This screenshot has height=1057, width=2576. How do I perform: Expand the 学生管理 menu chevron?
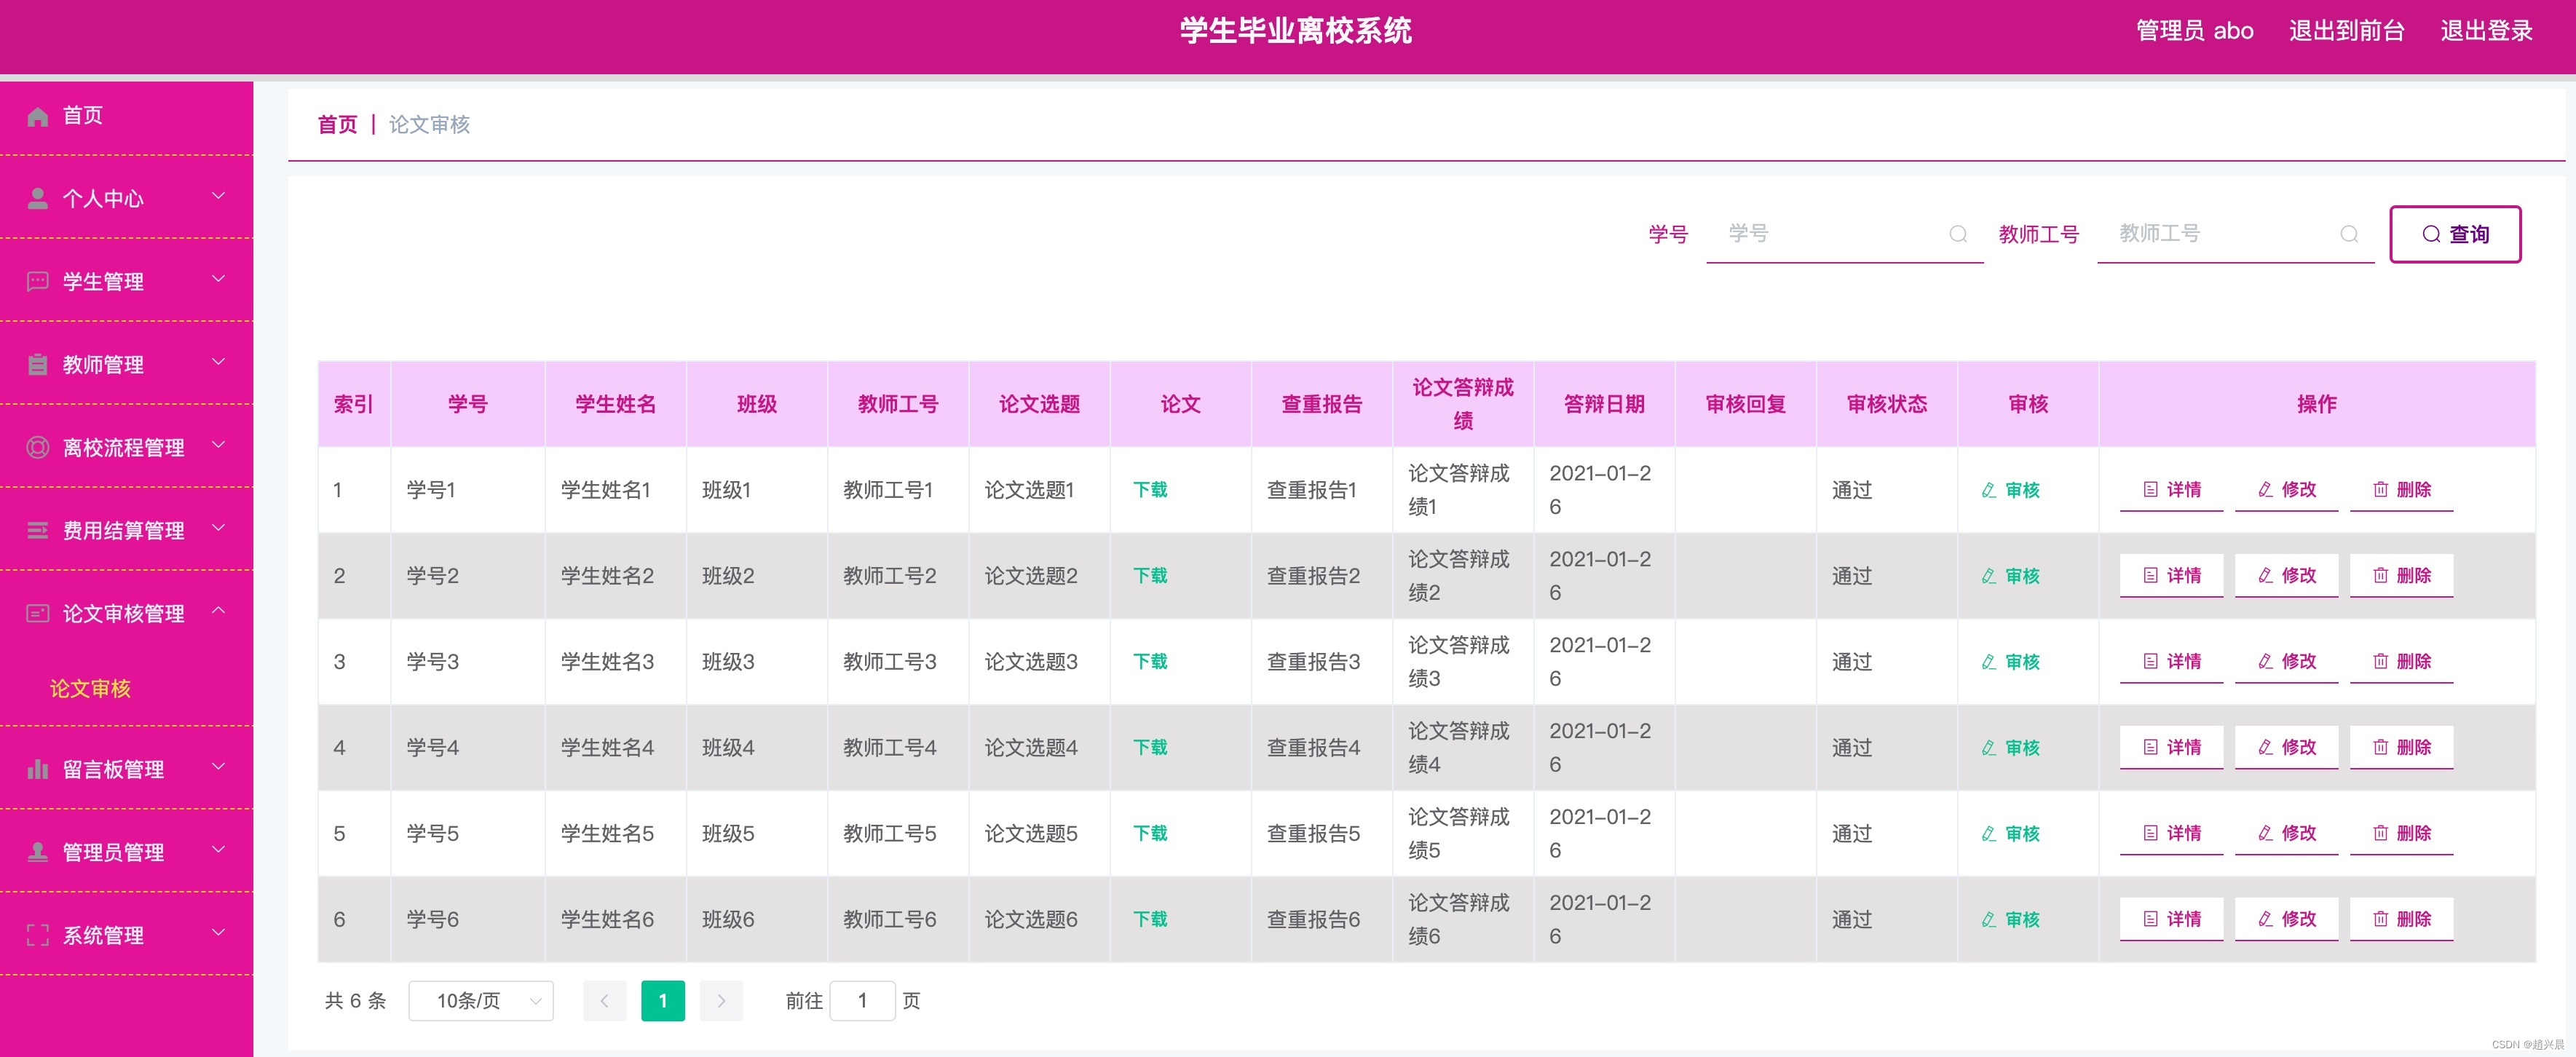point(219,279)
